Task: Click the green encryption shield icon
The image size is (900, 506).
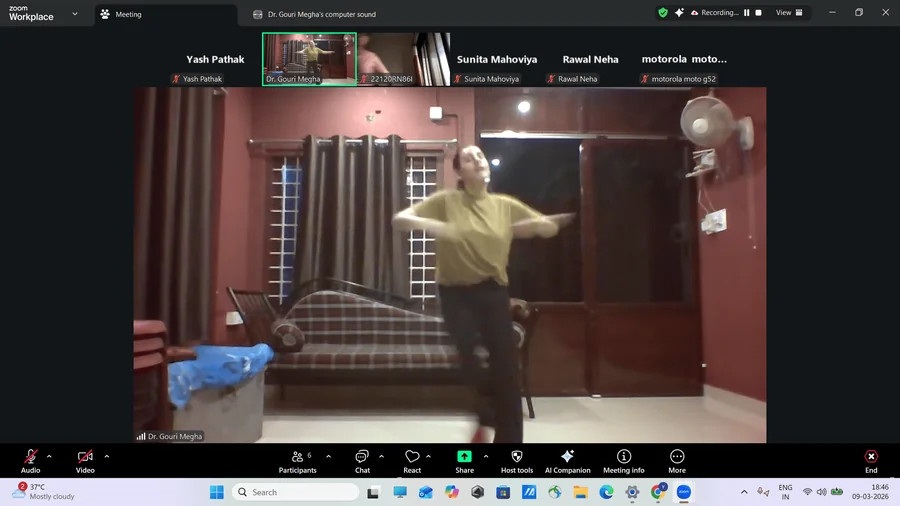Action: coord(663,13)
